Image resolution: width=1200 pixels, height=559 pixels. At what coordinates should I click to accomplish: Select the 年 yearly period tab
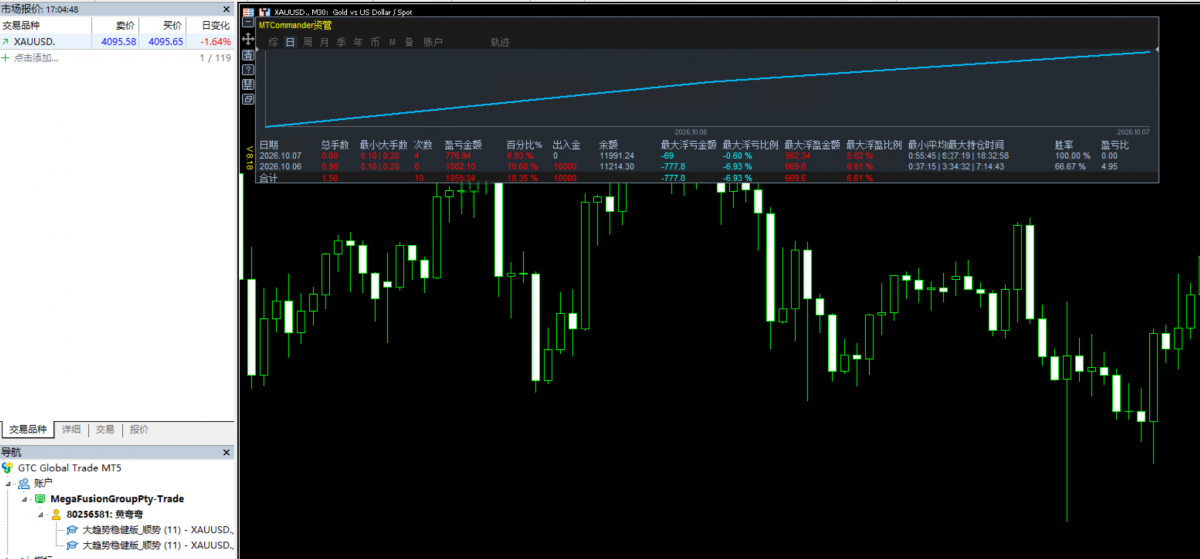tap(358, 42)
